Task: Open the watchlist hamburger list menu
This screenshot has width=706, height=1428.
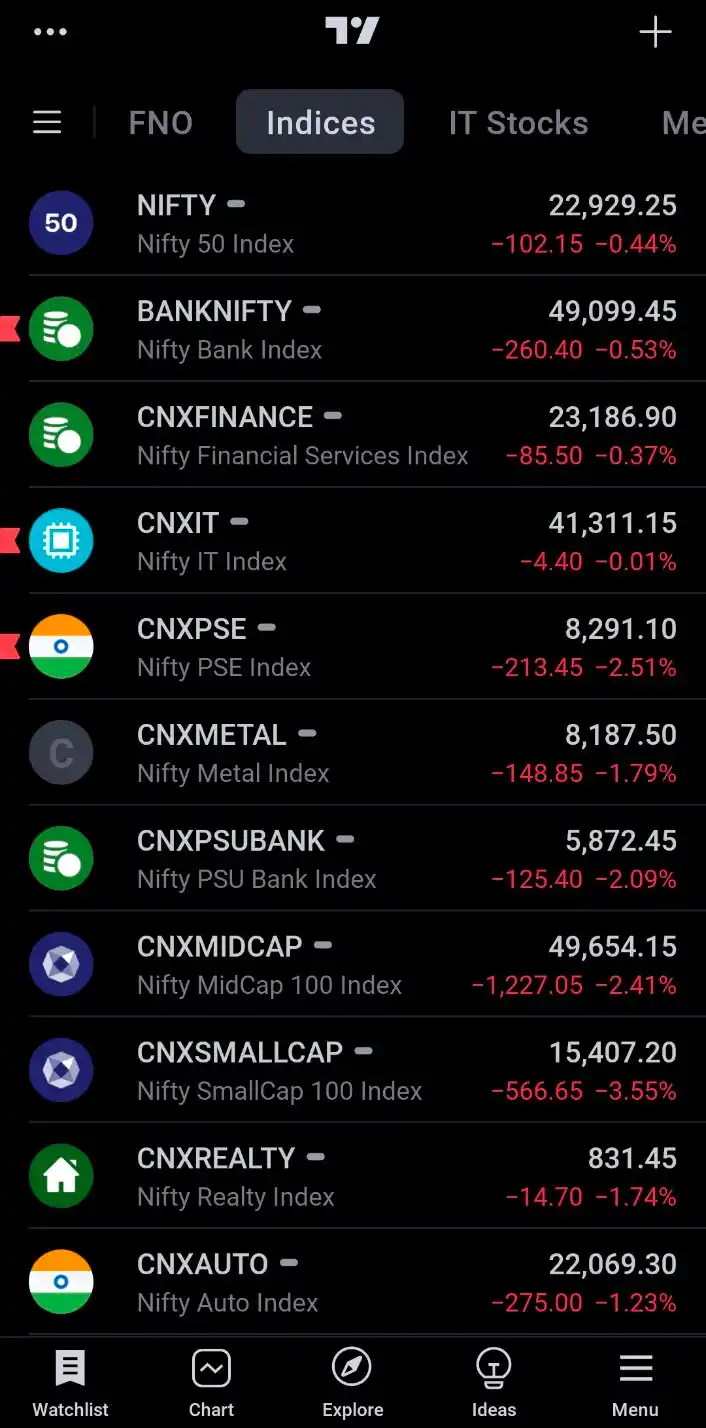Action: (x=47, y=122)
